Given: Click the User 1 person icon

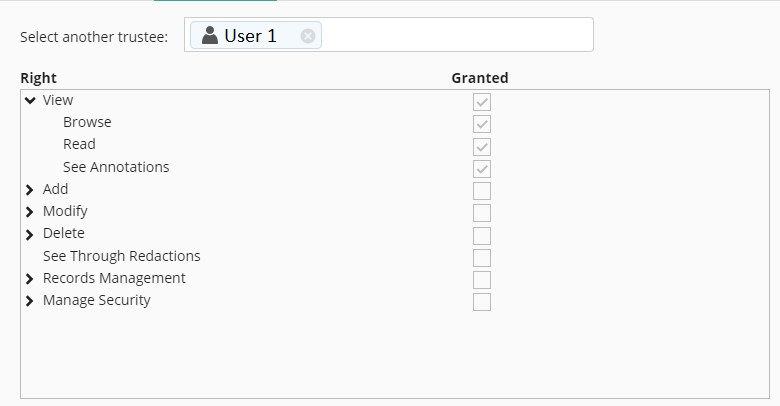Looking at the screenshot, I should point(210,36).
